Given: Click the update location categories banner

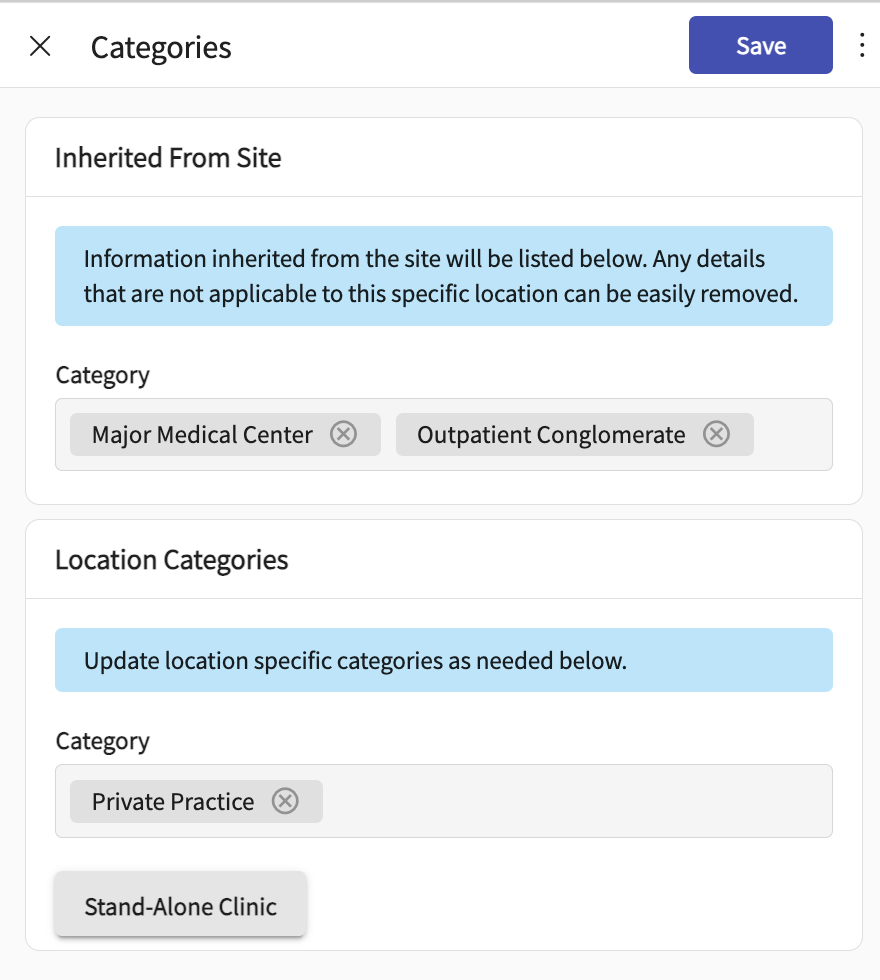Looking at the screenshot, I should pos(443,660).
